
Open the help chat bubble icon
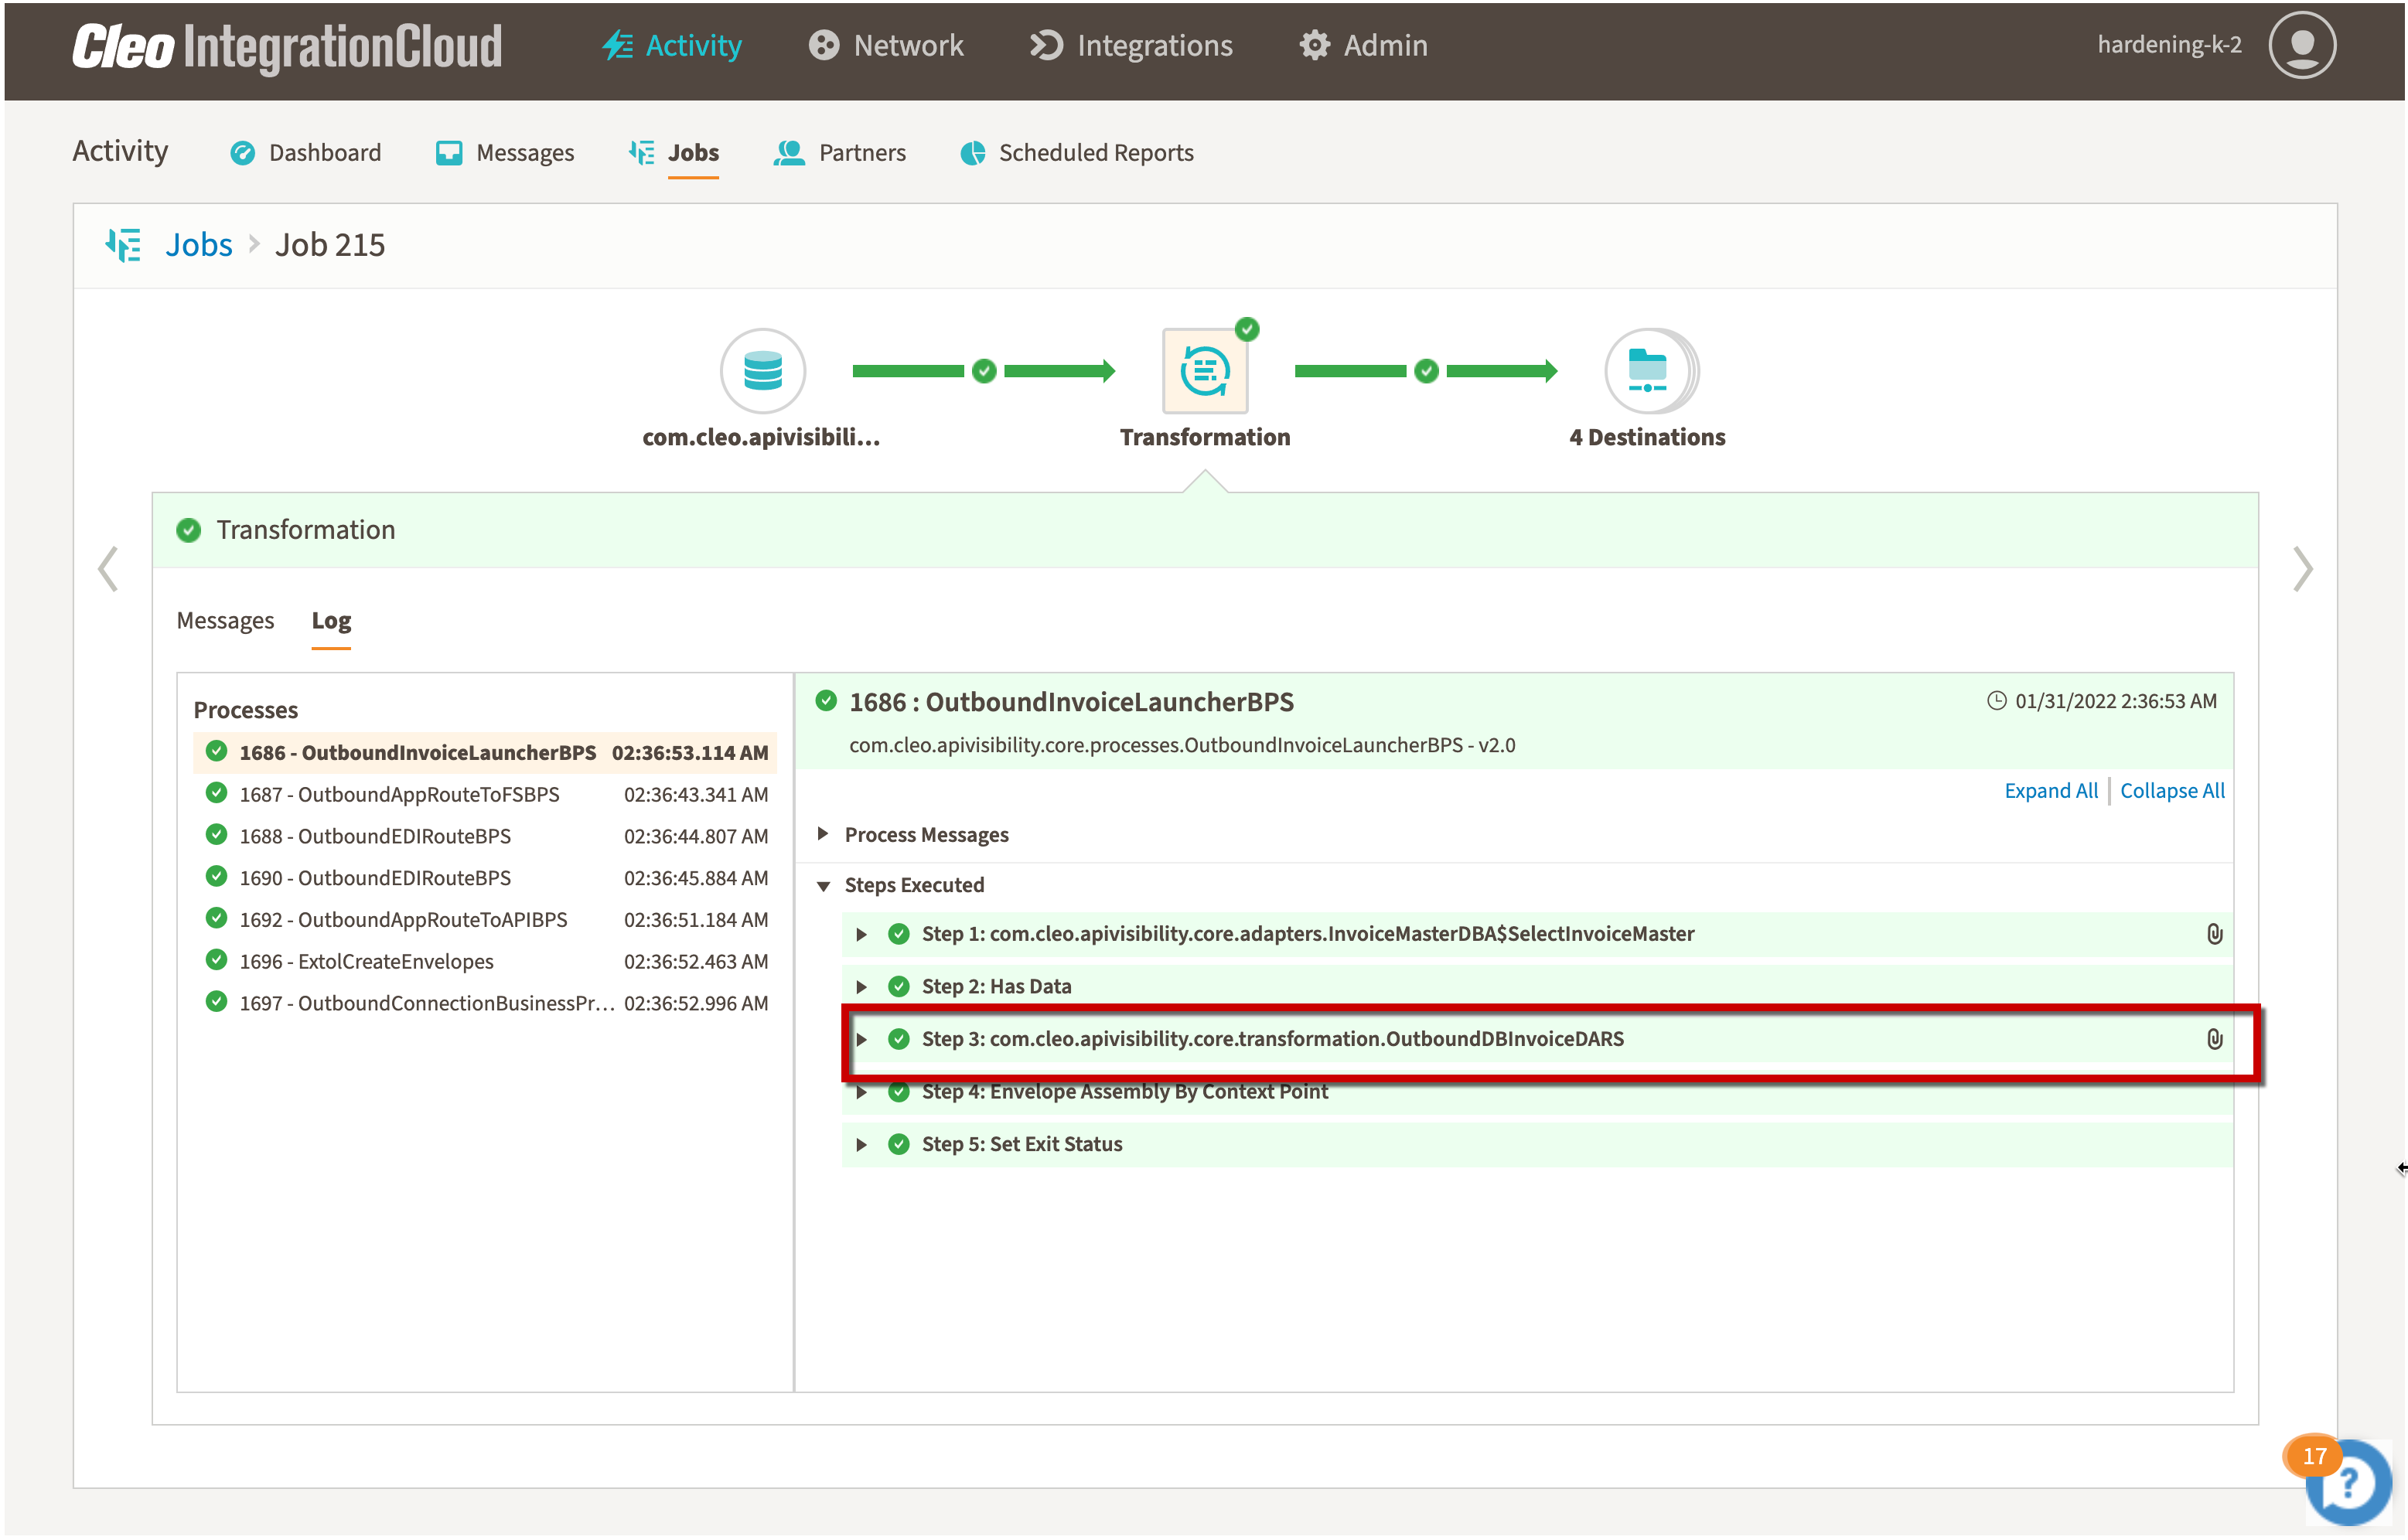tap(2351, 1483)
